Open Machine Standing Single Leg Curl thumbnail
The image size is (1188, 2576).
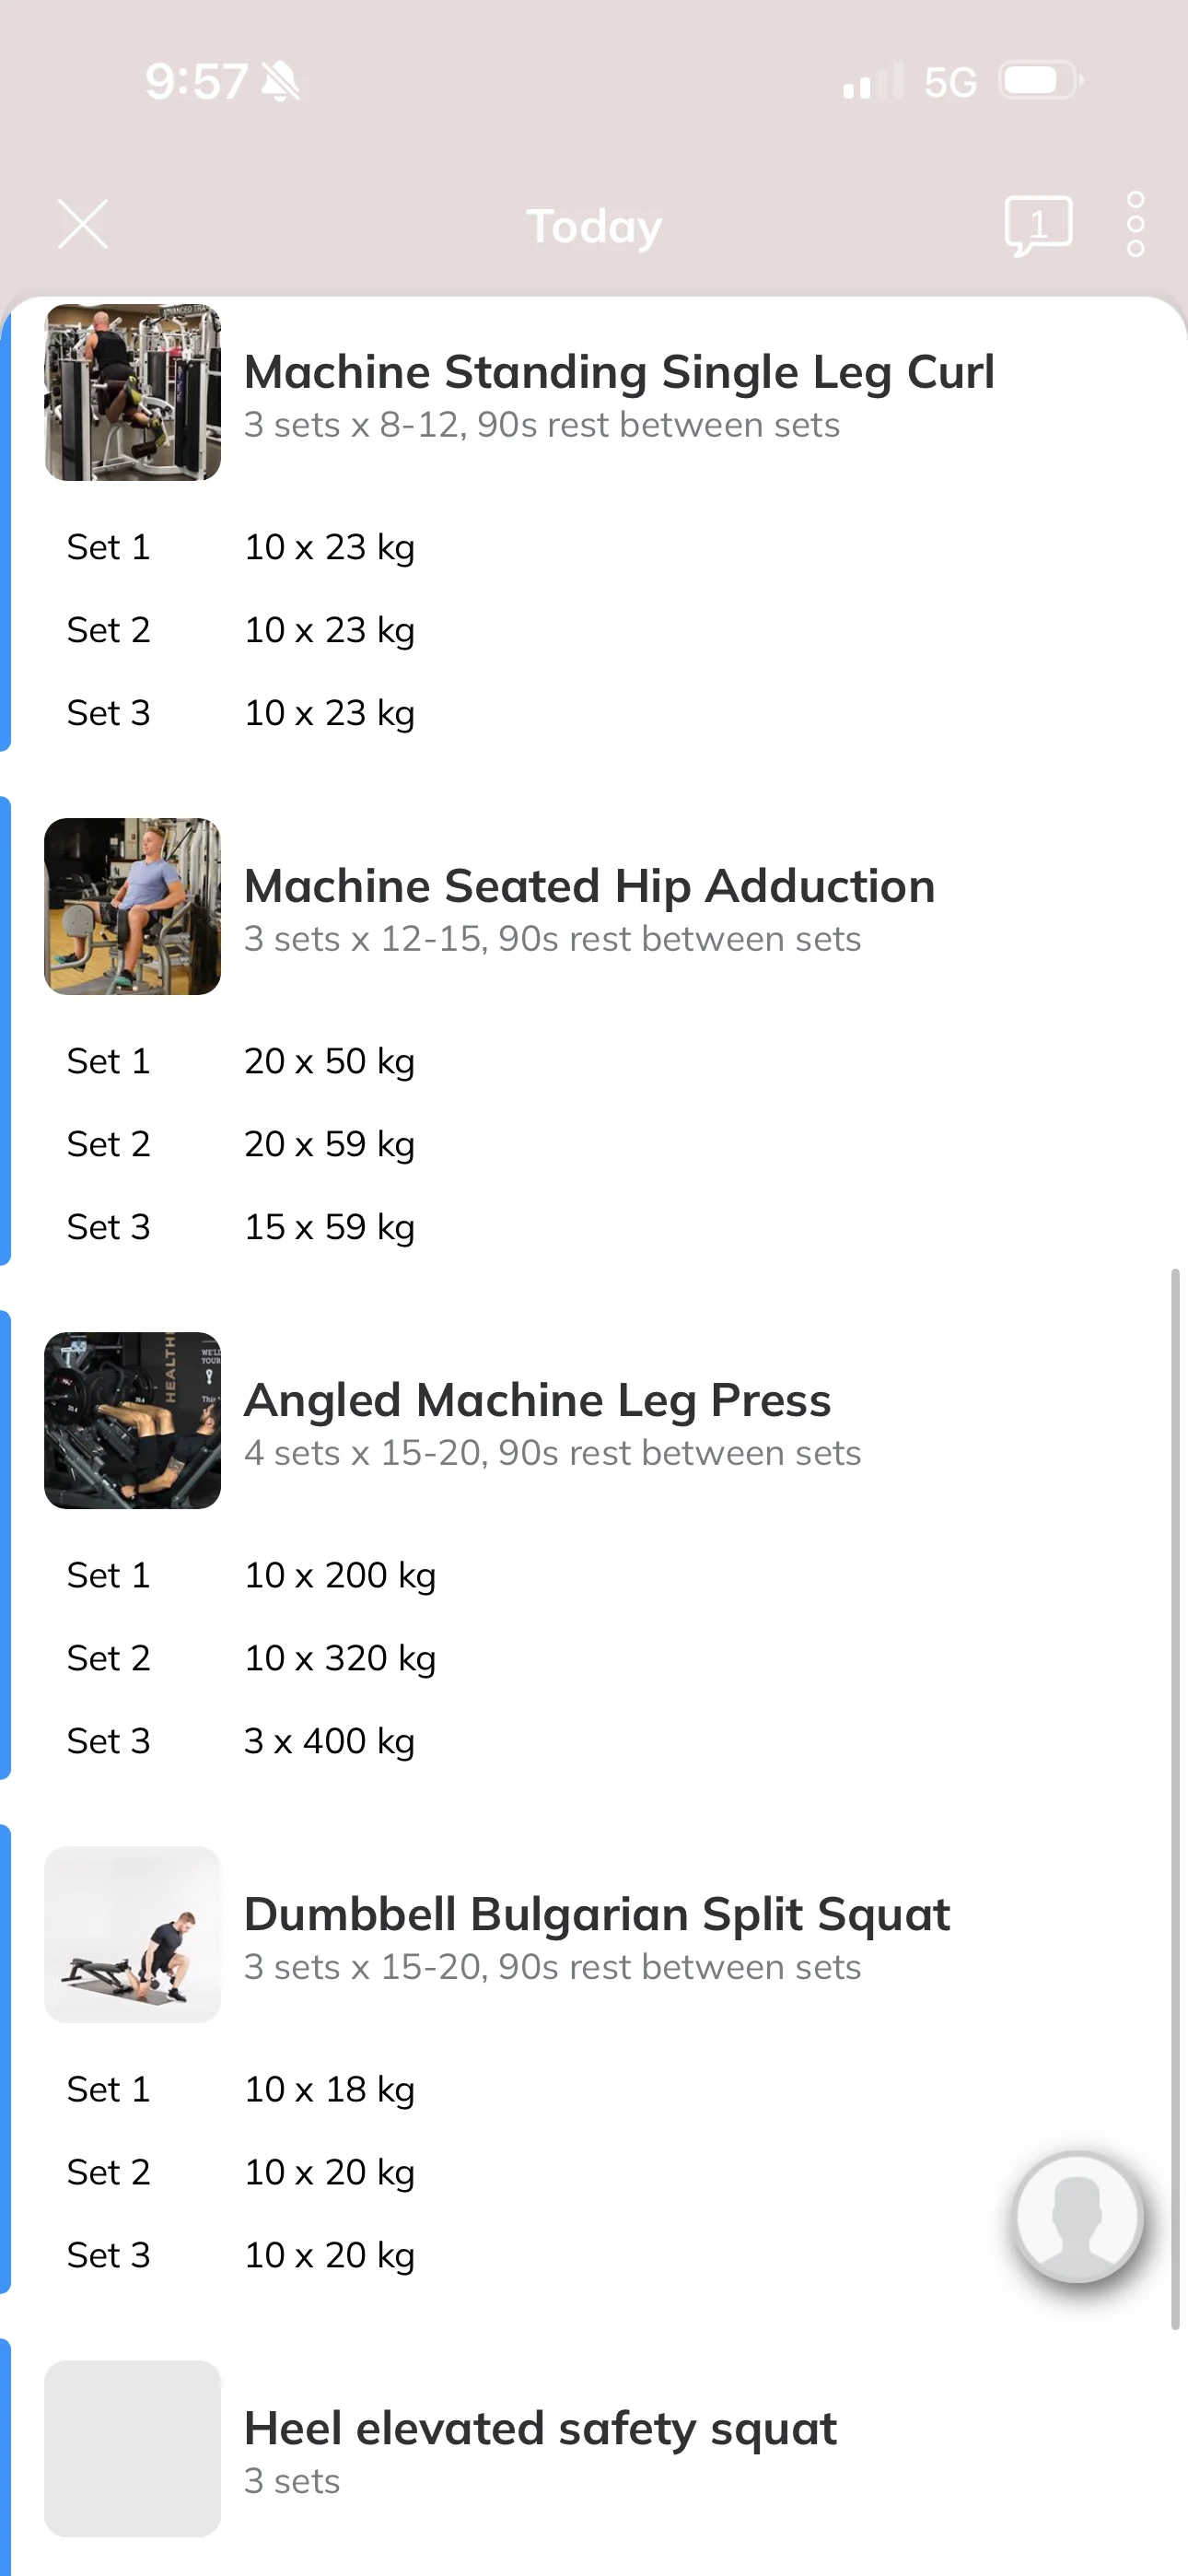click(x=132, y=393)
